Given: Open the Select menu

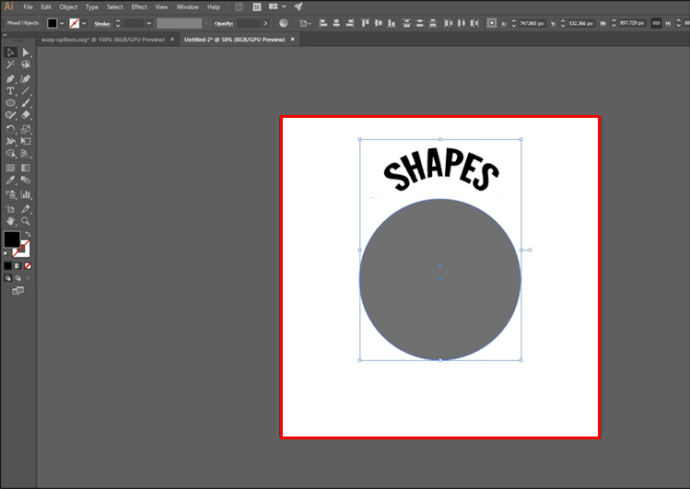Looking at the screenshot, I should pyautogui.click(x=115, y=7).
